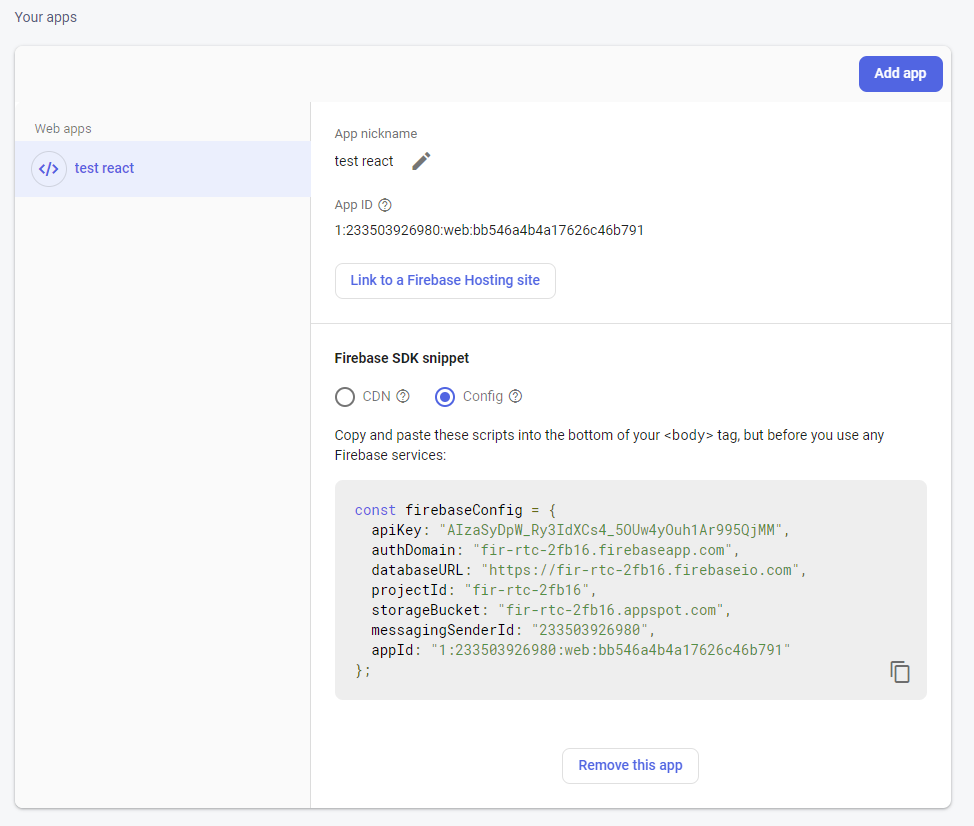The height and width of the screenshot is (826, 974).
Task: Click the Remove this app button
Action: (x=630, y=766)
